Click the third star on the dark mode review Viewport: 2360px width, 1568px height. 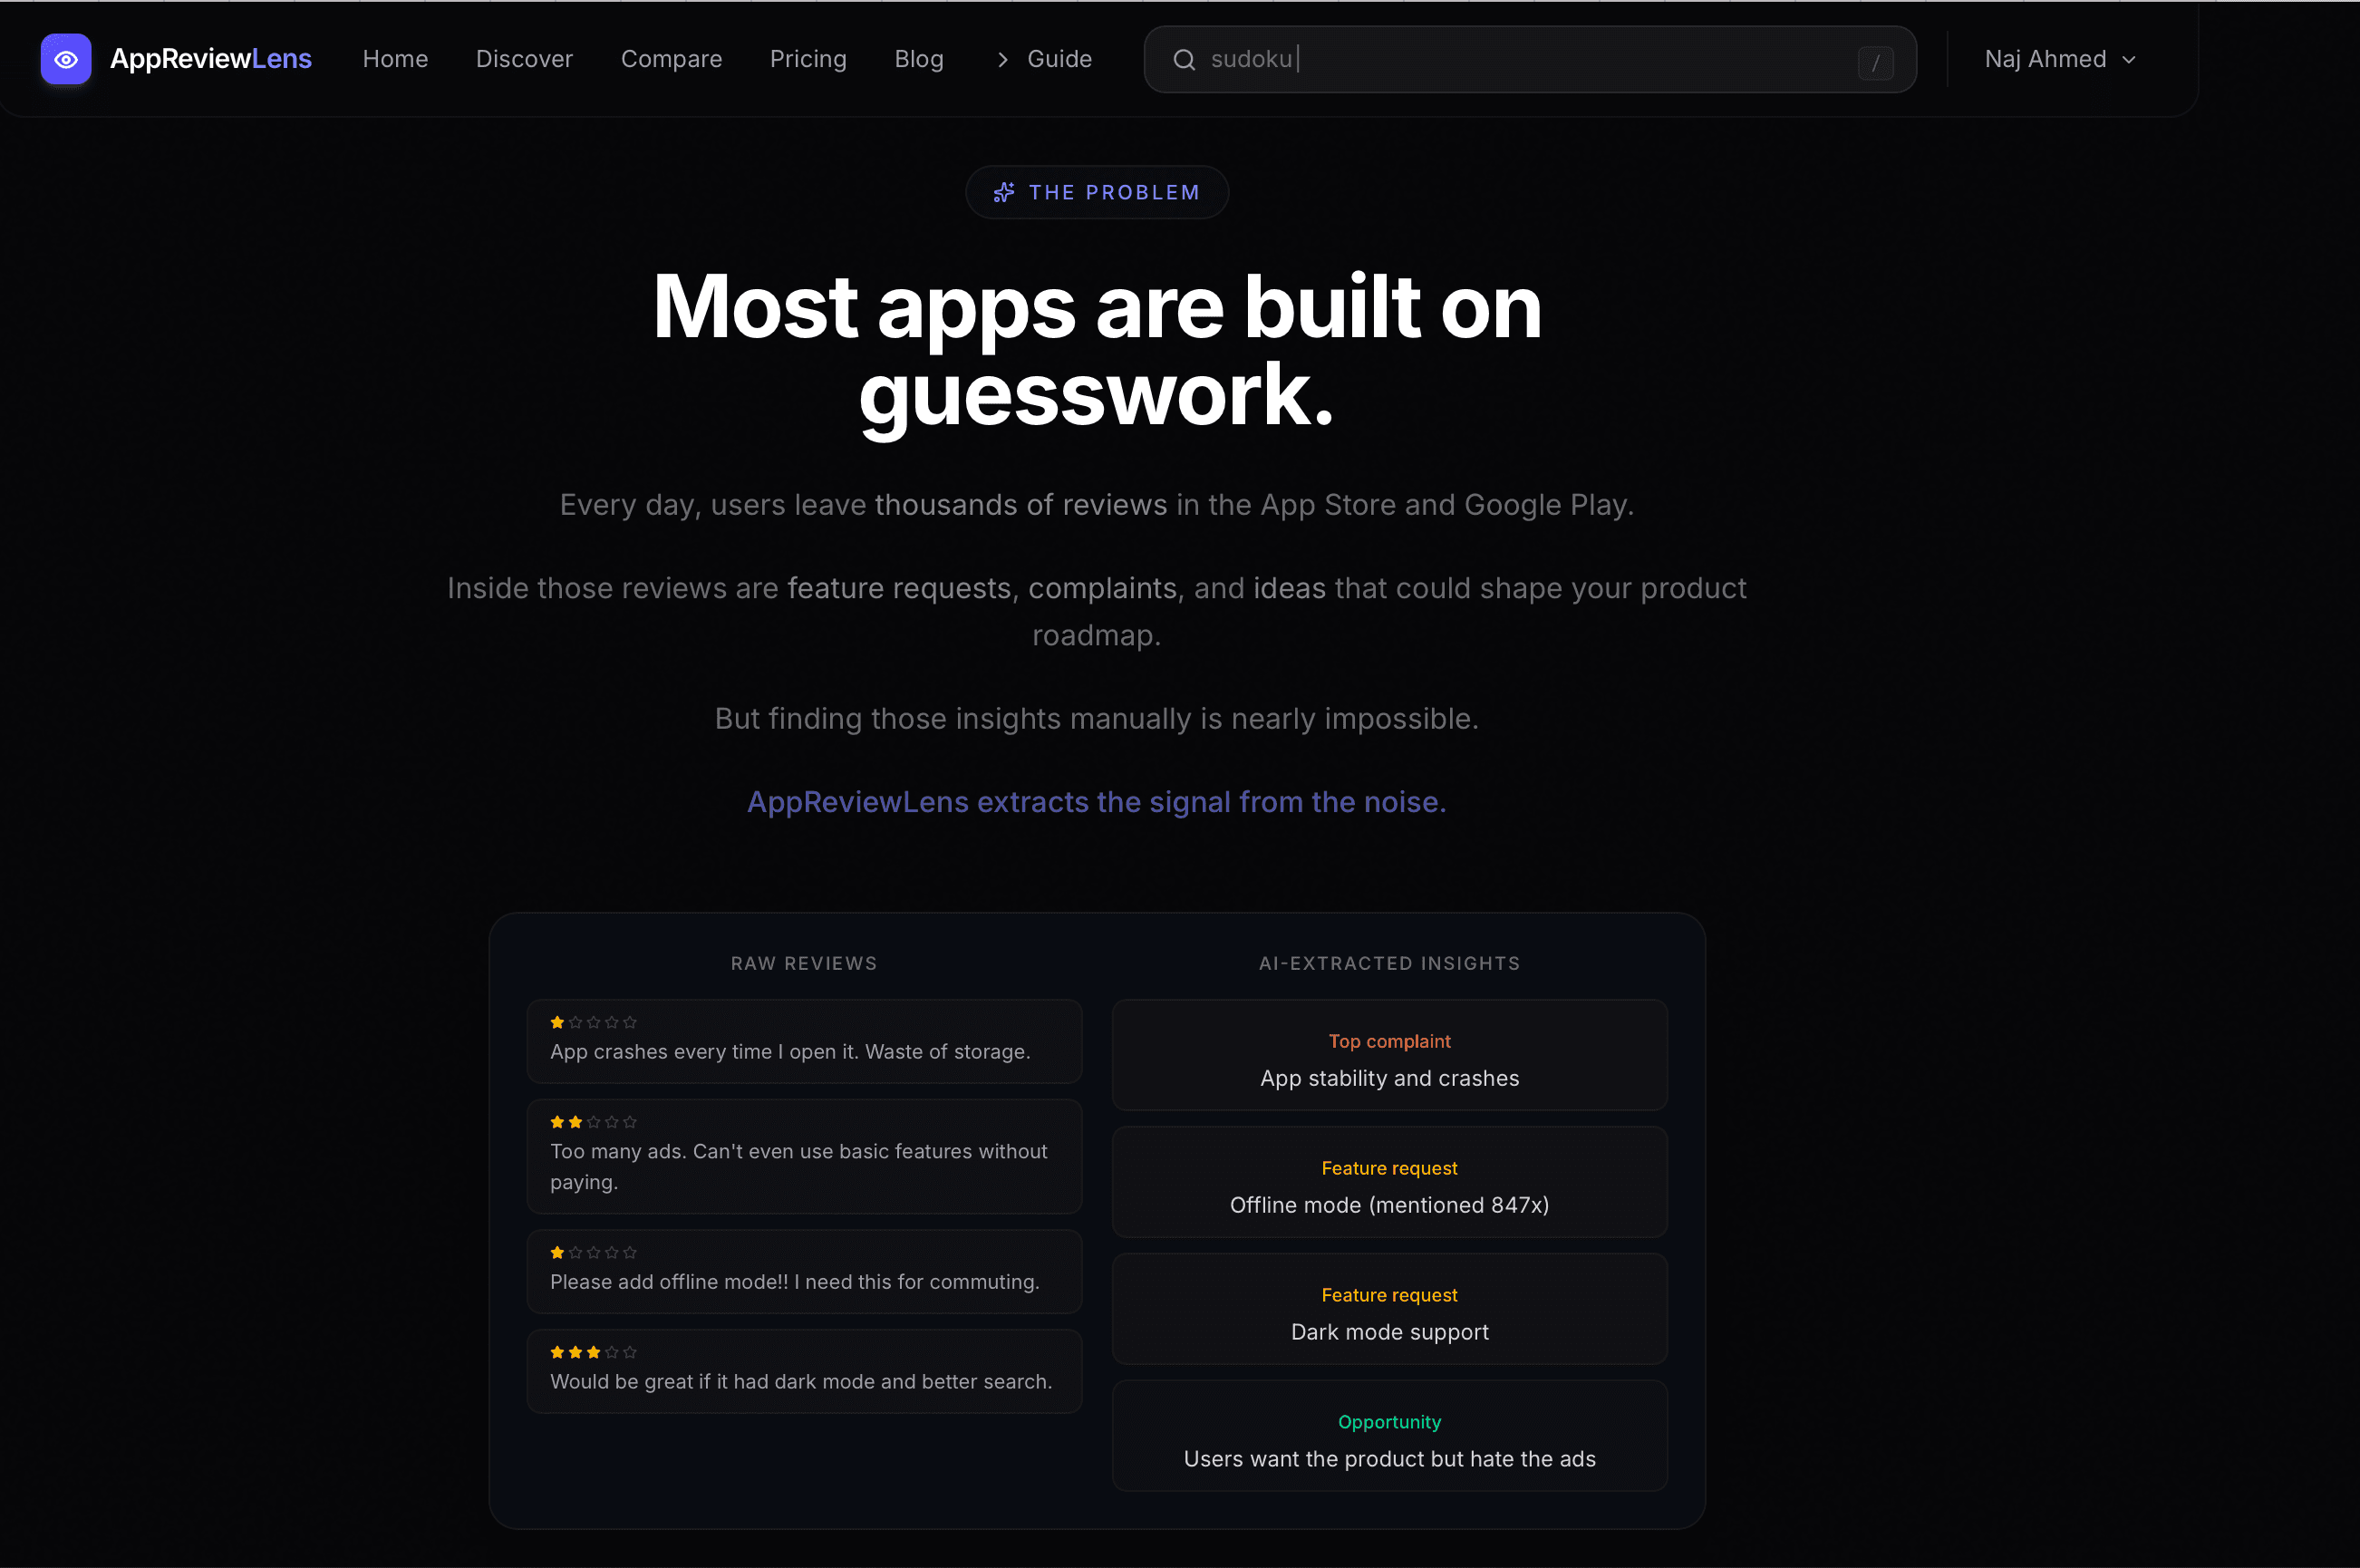[x=594, y=1351]
